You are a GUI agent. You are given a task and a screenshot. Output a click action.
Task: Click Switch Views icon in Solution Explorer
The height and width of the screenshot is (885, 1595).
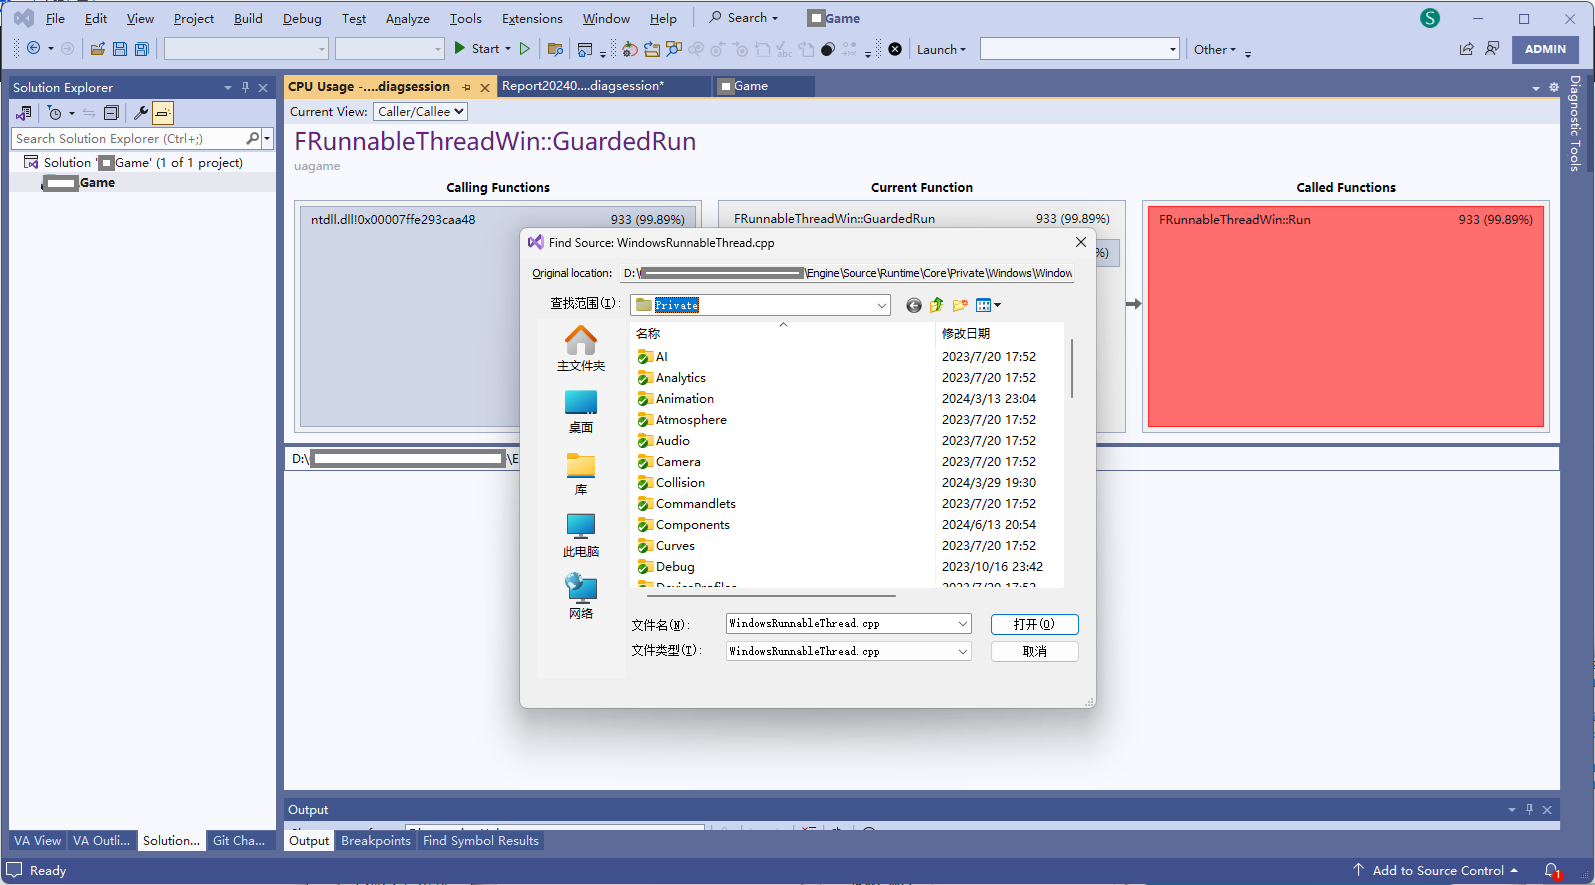[x=23, y=113]
